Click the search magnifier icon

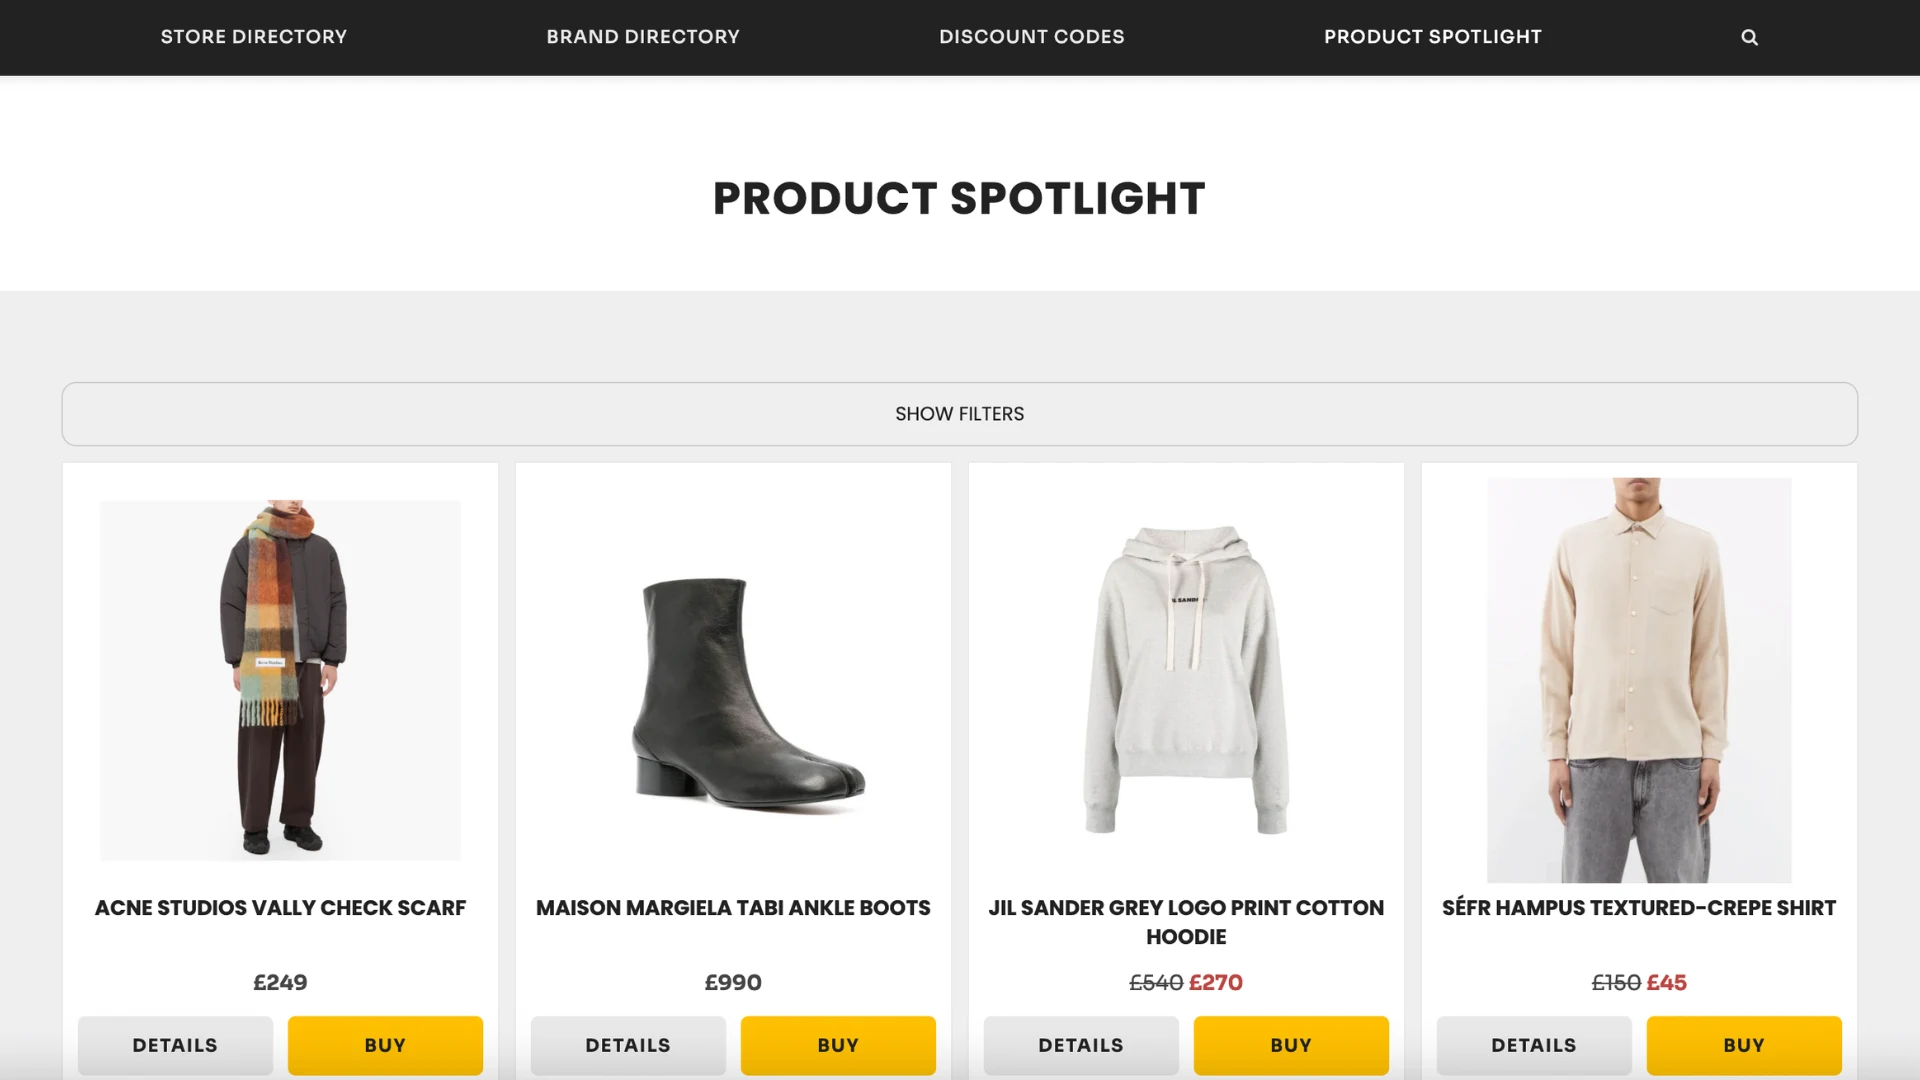coord(1749,37)
